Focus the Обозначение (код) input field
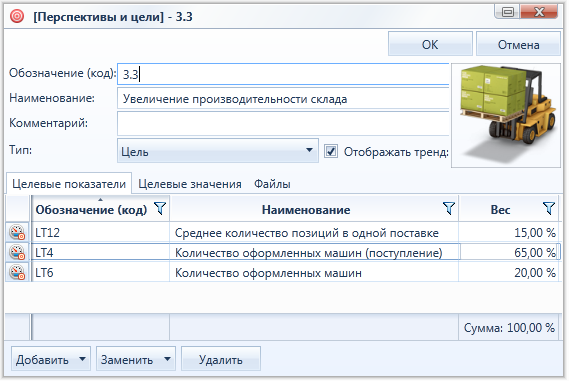Image resolution: width=569 pixels, height=381 pixels. (x=283, y=74)
